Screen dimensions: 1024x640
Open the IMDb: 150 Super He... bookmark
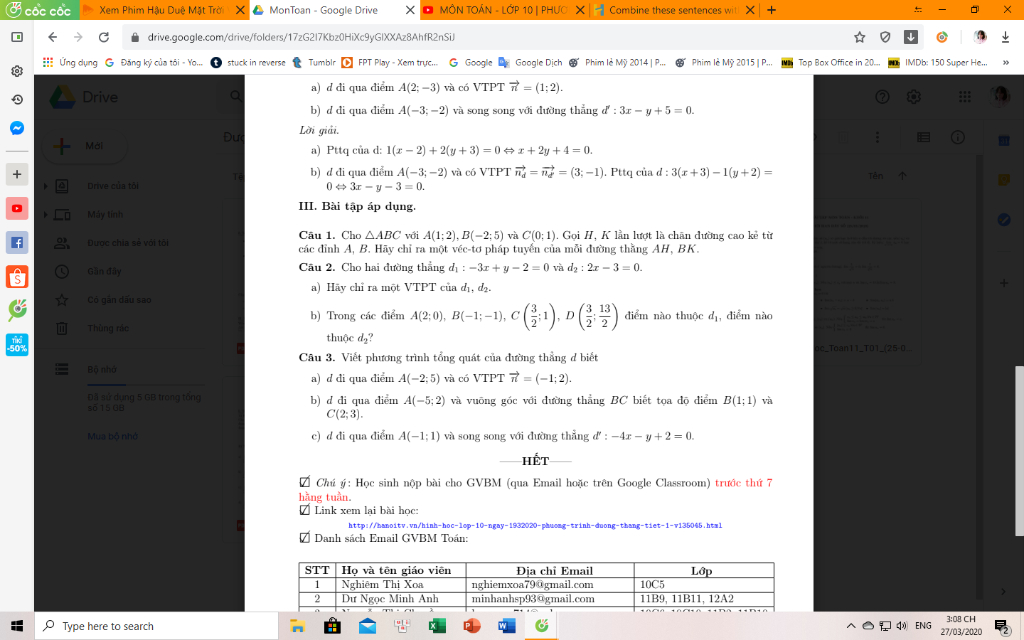(x=938, y=63)
